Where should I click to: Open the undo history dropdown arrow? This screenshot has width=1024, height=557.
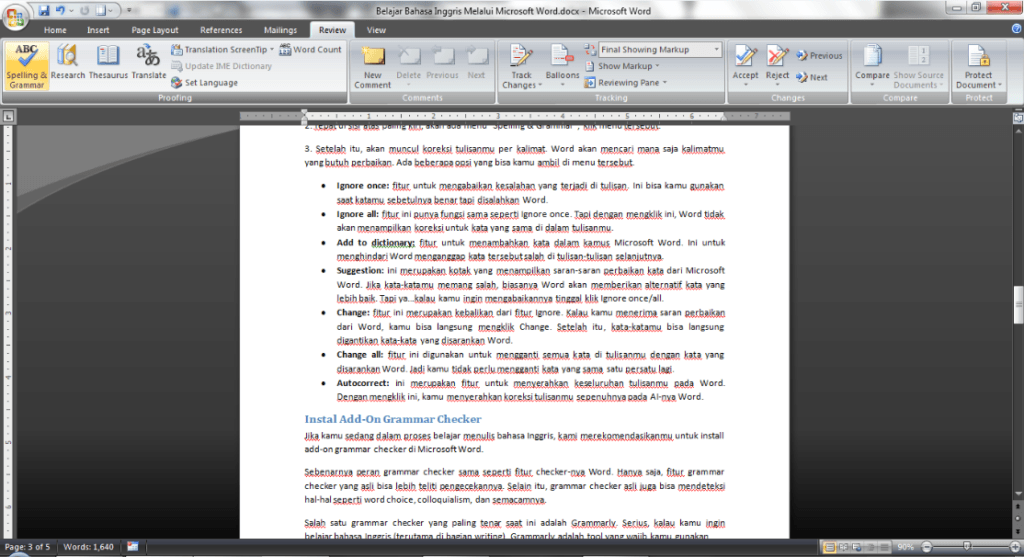pyautogui.click(x=71, y=10)
